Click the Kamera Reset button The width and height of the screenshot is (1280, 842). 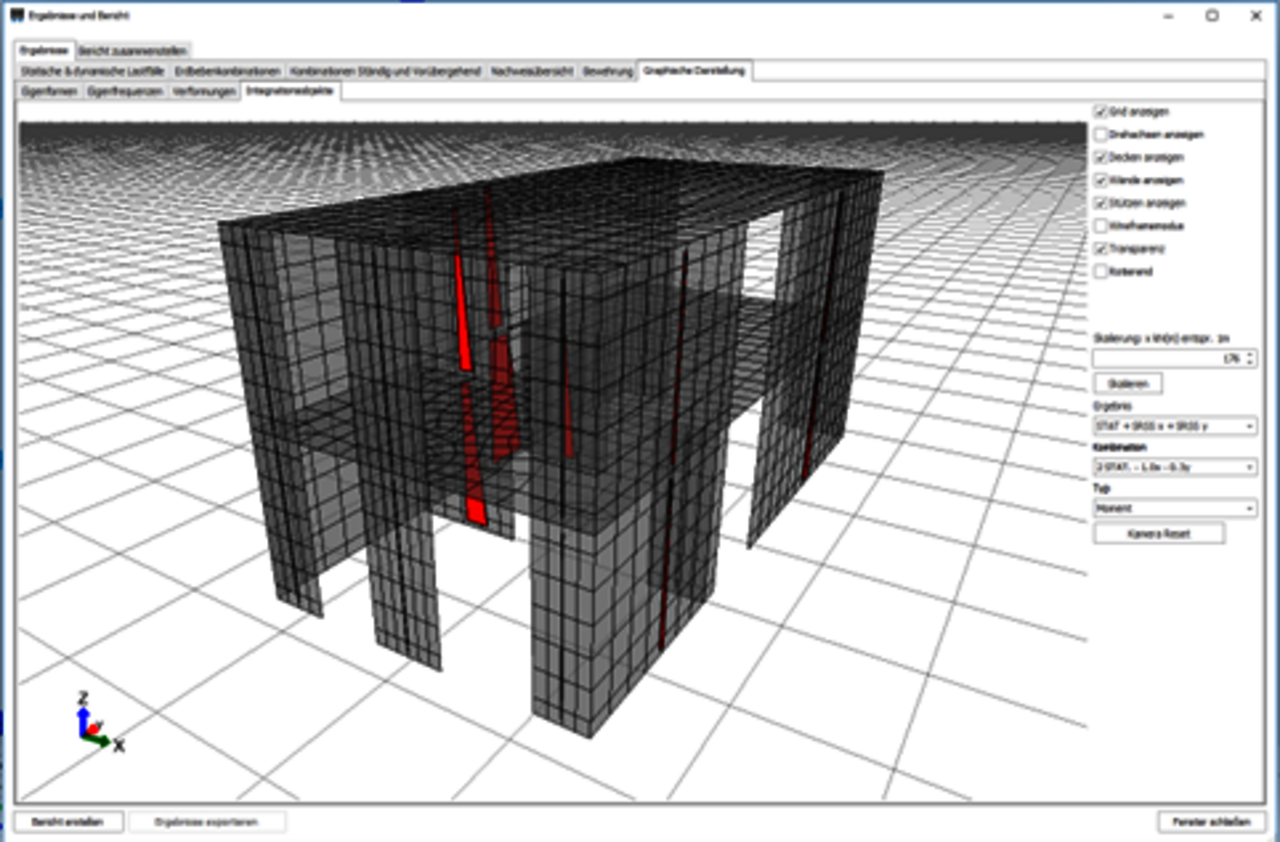(1160, 534)
